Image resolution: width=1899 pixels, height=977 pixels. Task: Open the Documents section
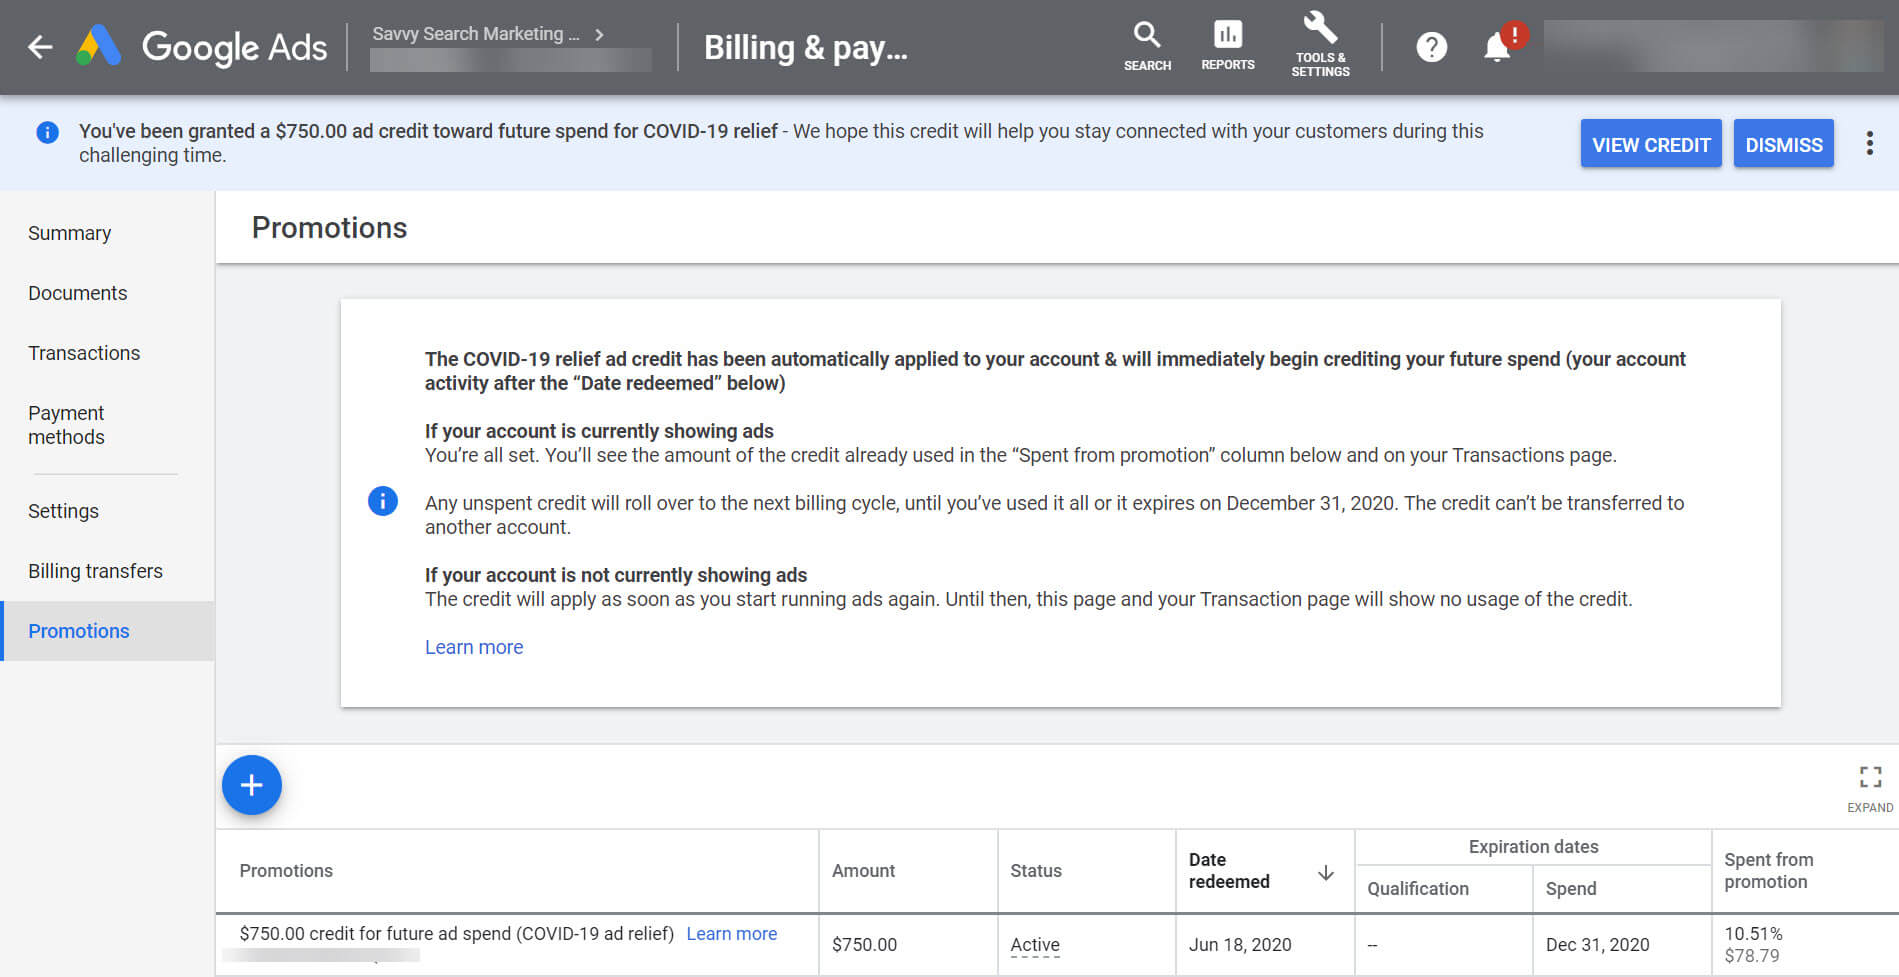[x=77, y=292]
